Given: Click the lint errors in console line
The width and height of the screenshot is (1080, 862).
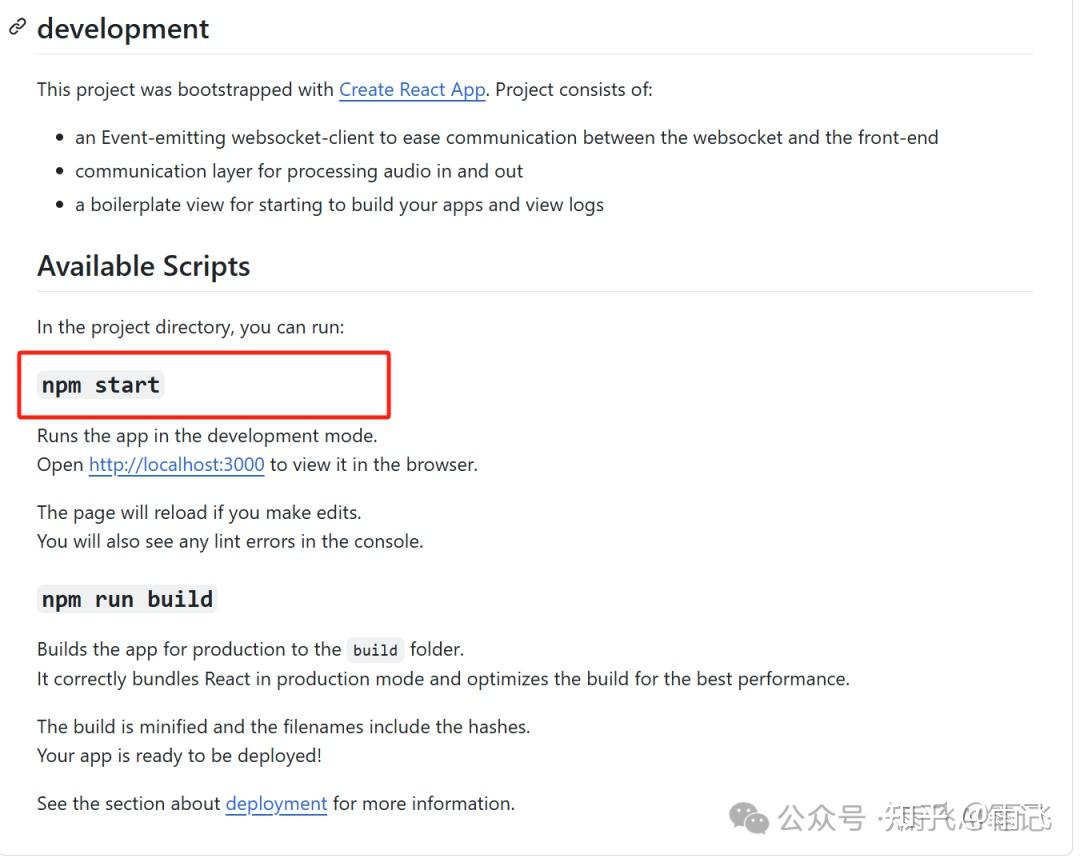Looking at the screenshot, I should (x=230, y=541).
